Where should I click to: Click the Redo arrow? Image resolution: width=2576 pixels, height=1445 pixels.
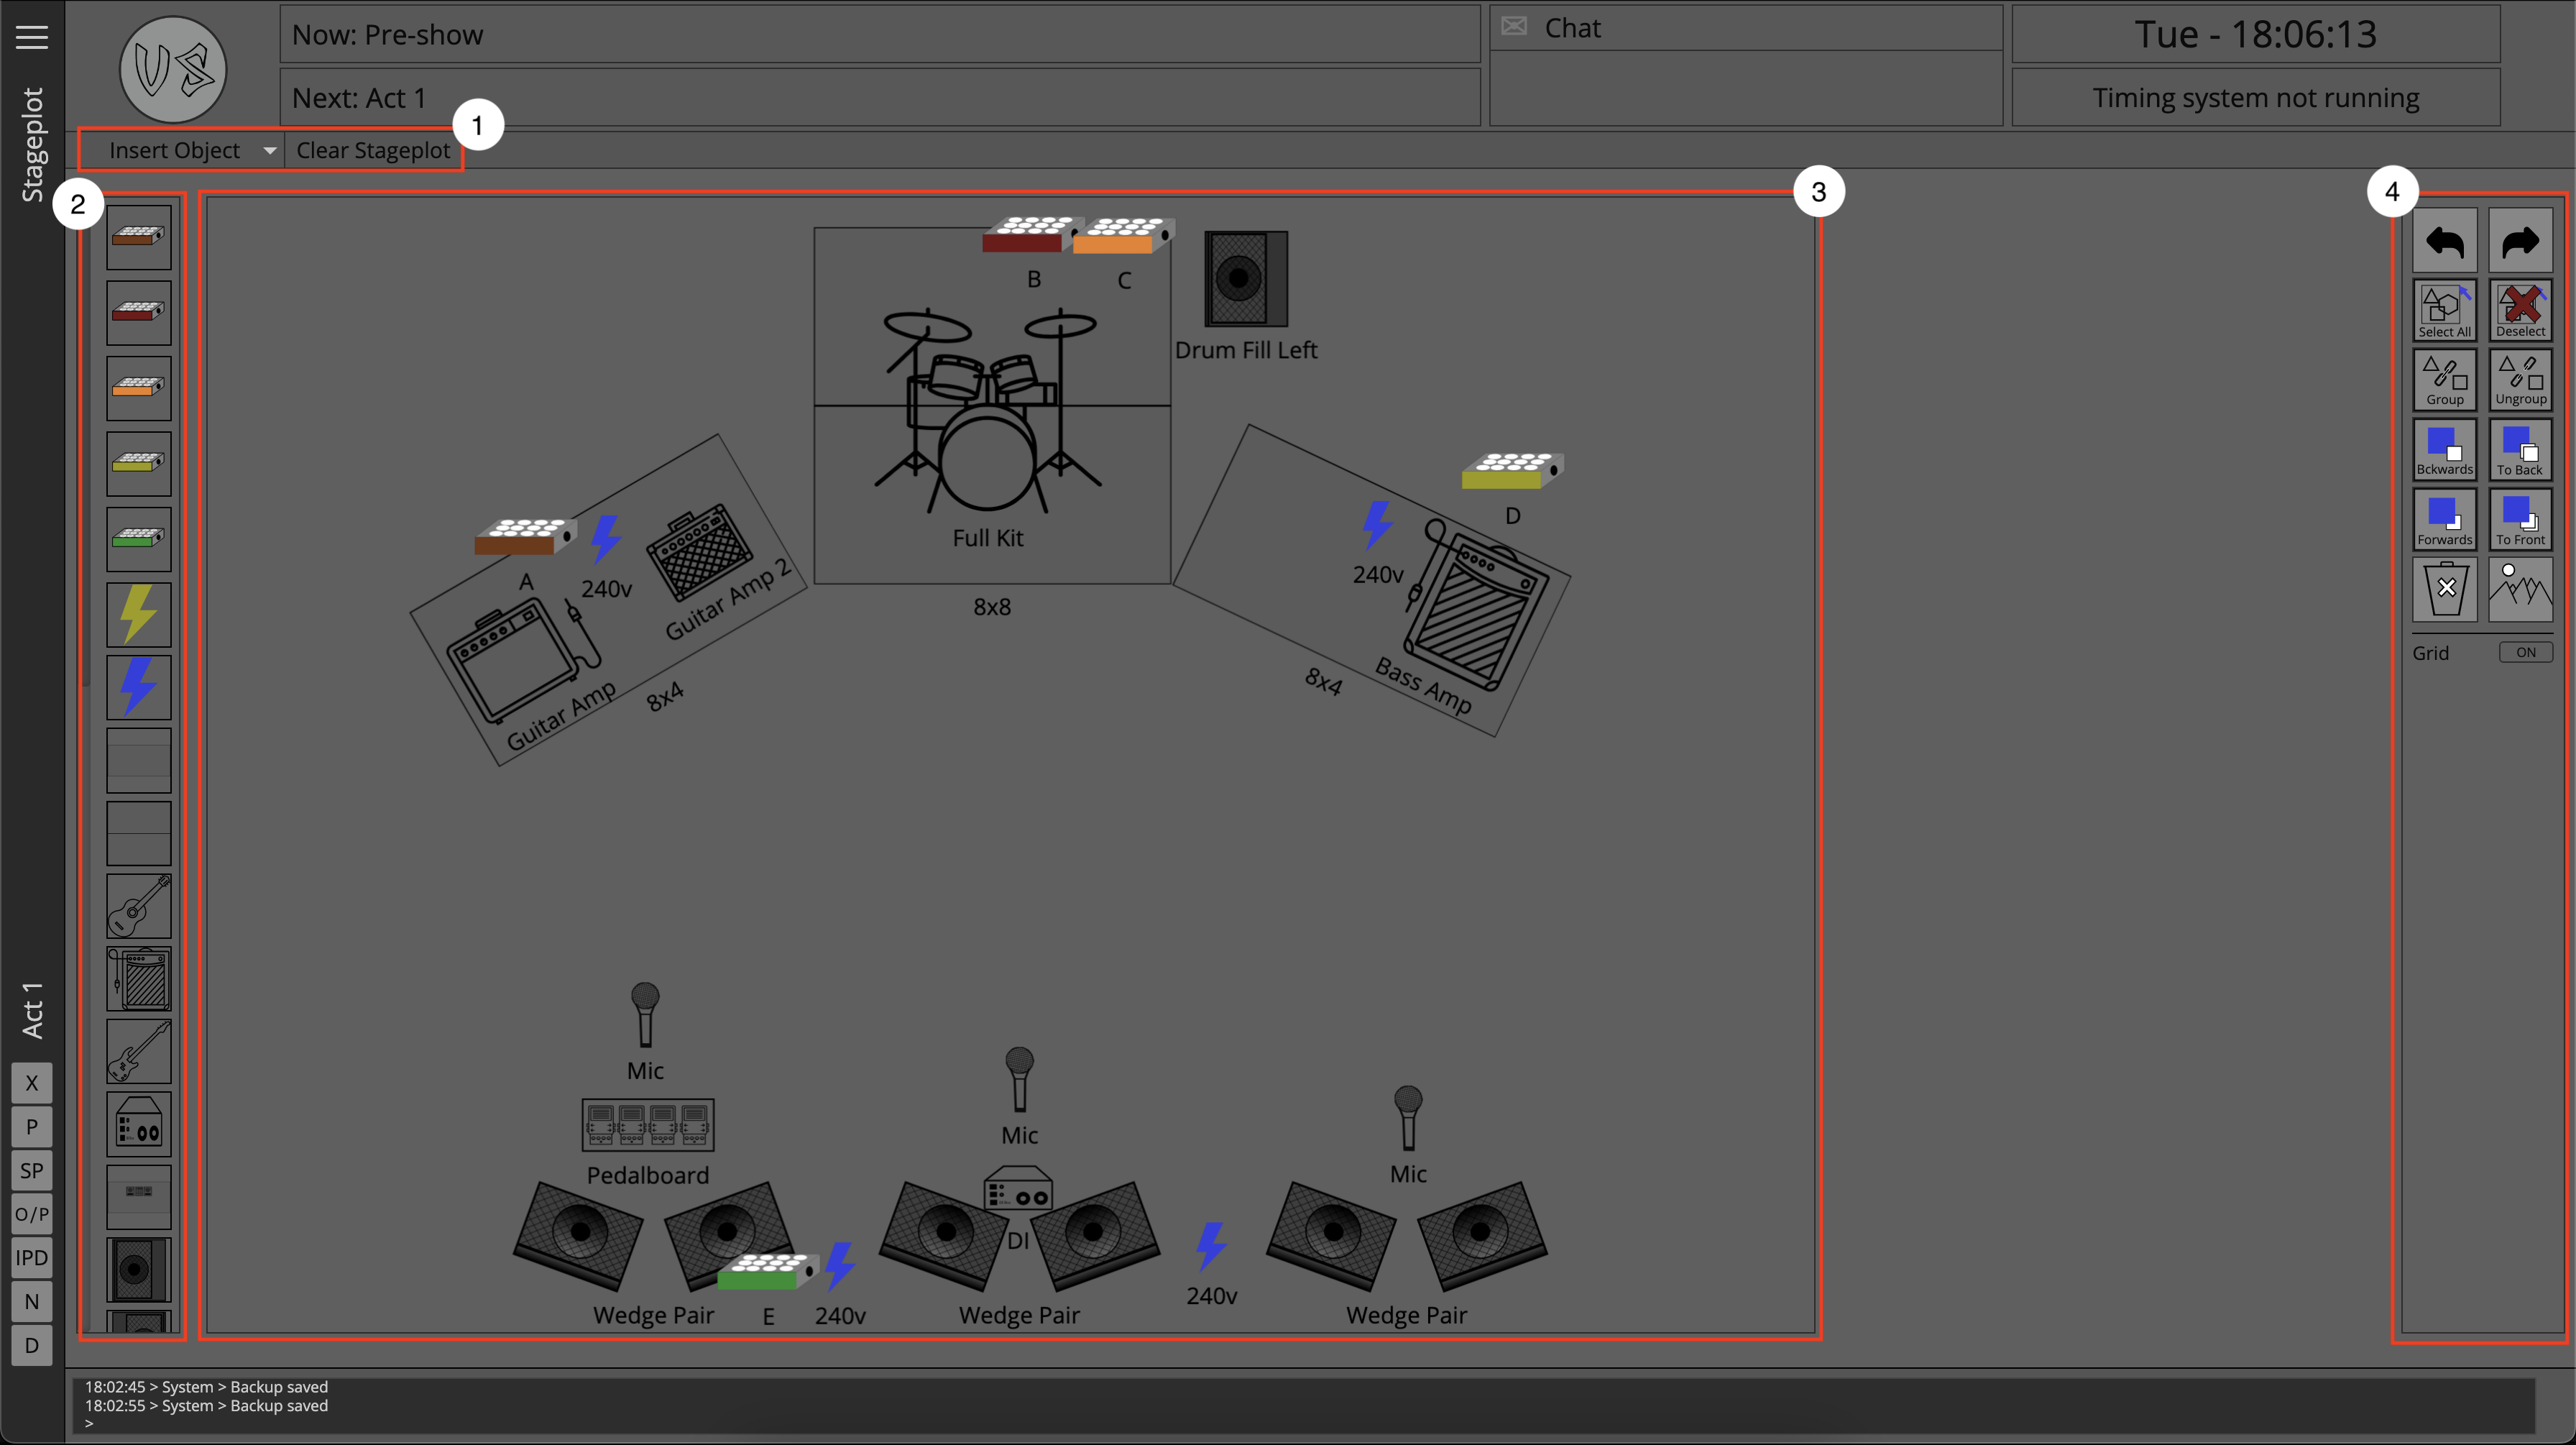click(2520, 241)
